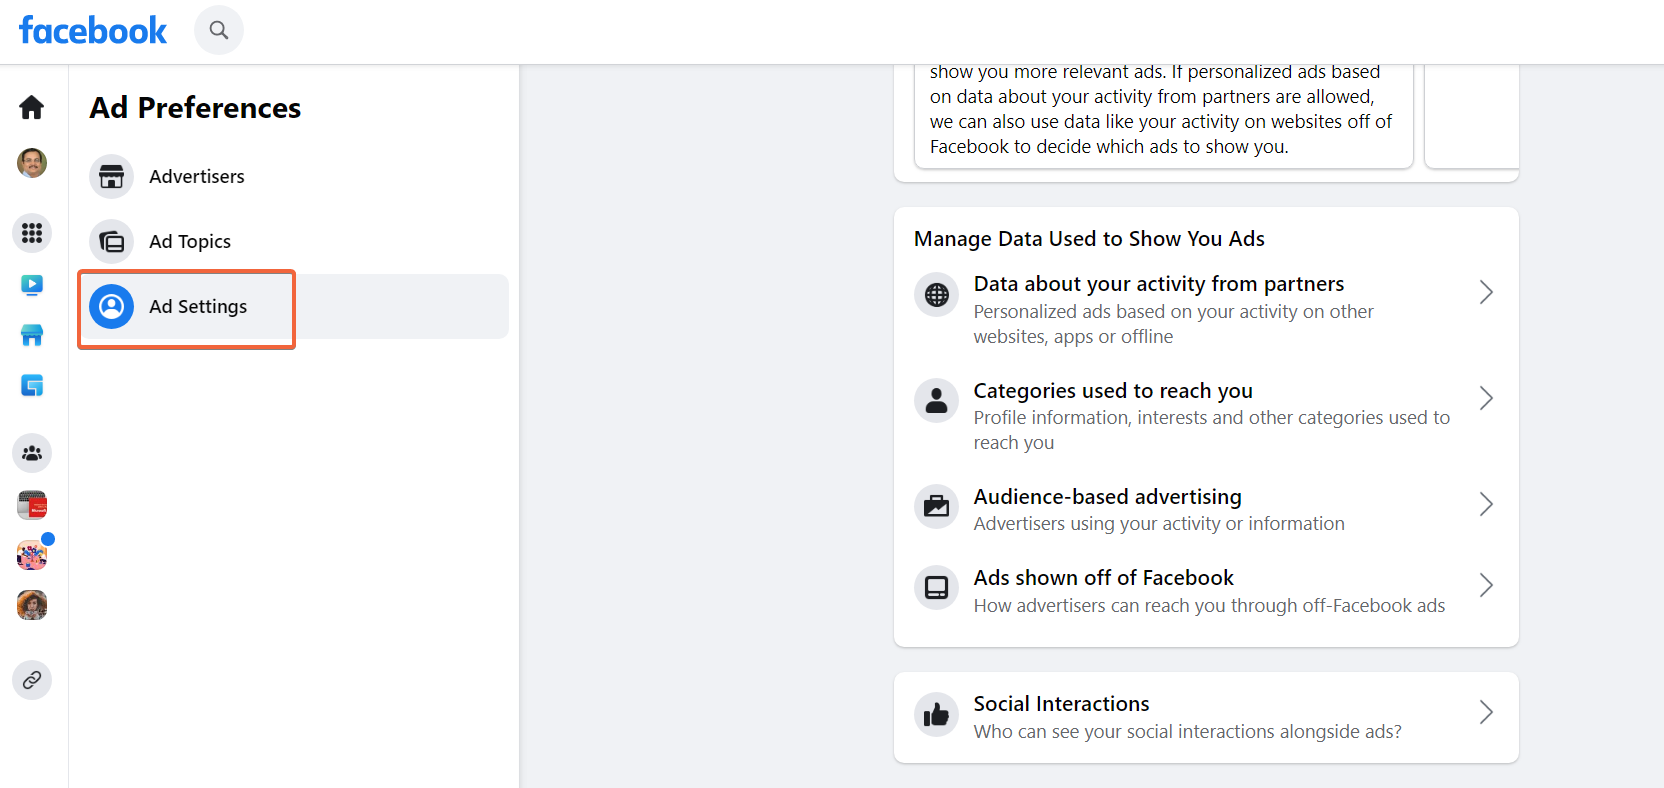The width and height of the screenshot is (1664, 788).
Task: Expand chevron for Audience-based advertising
Action: (x=1486, y=504)
